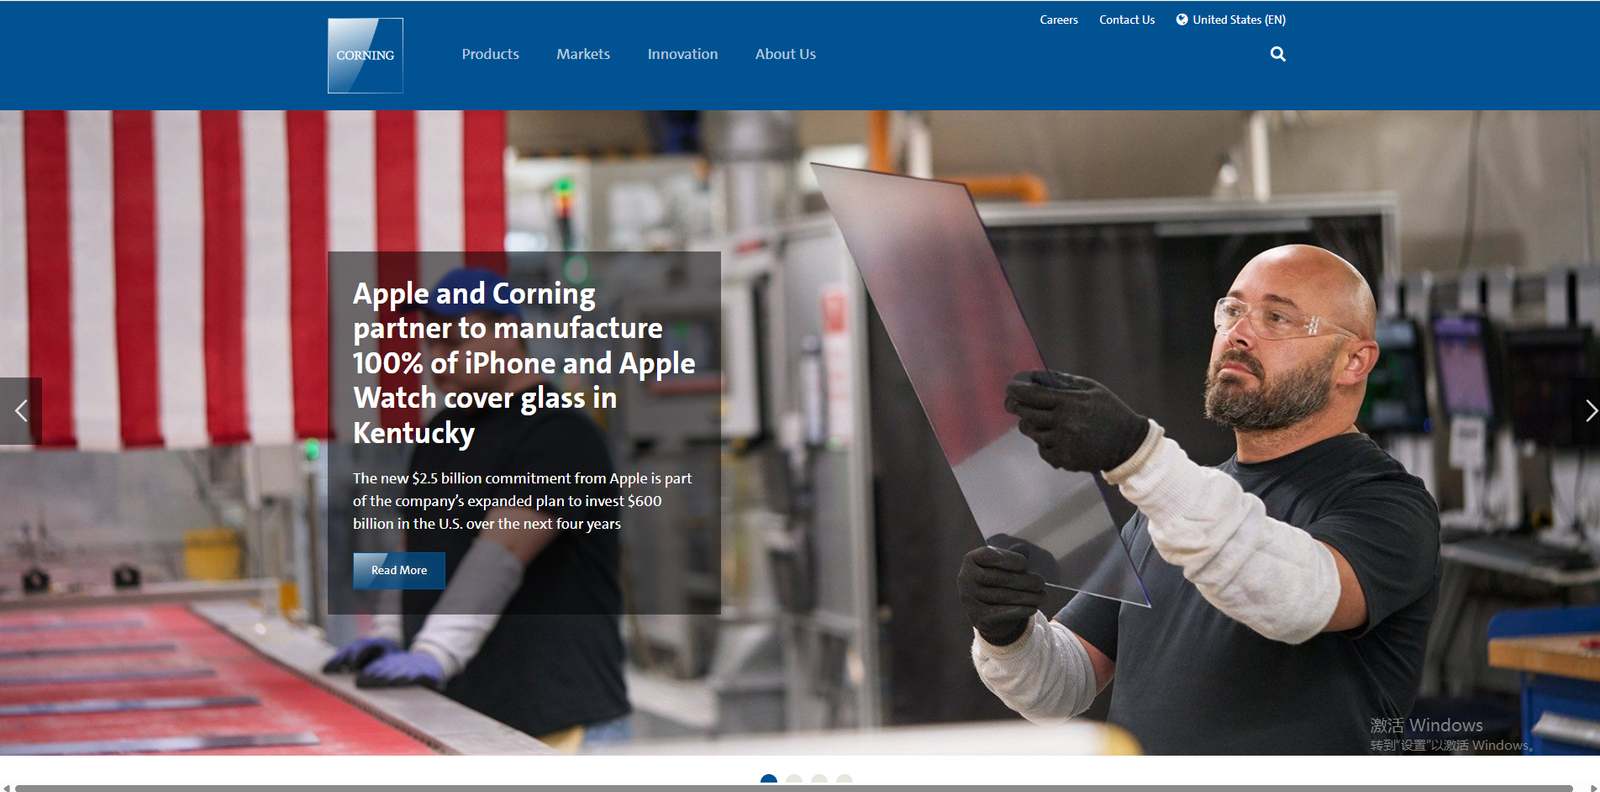Open the search magnifier icon
The height and width of the screenshot is (792, 1600).
coord(1278,54)
